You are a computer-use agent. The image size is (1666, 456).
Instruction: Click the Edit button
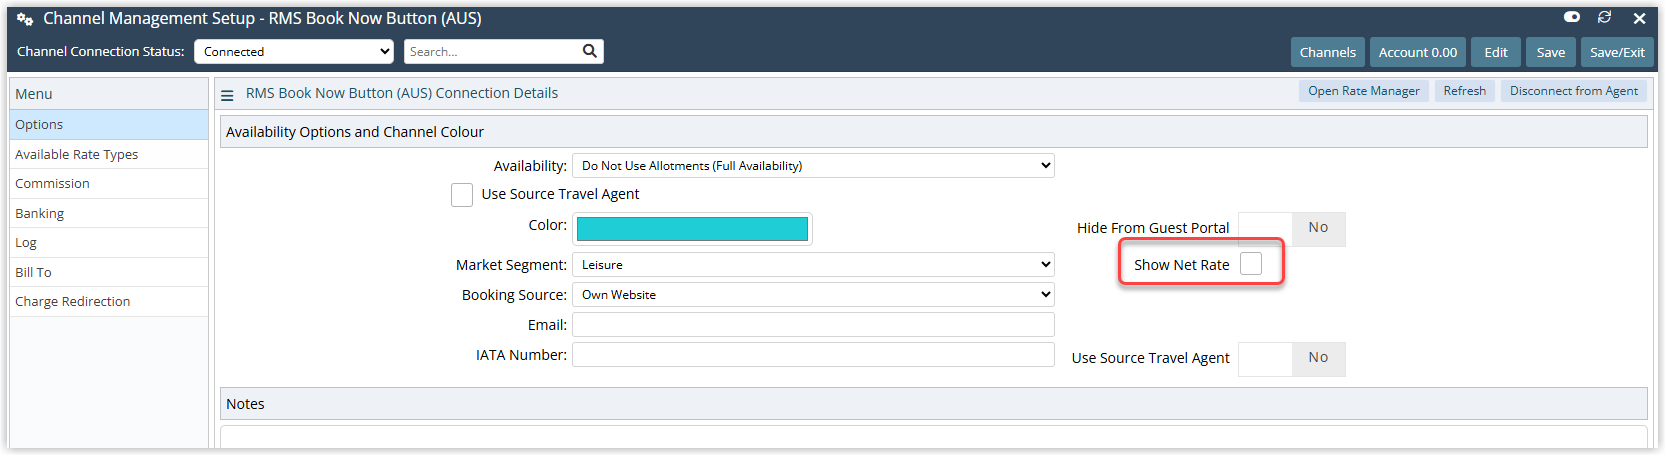1496,52
